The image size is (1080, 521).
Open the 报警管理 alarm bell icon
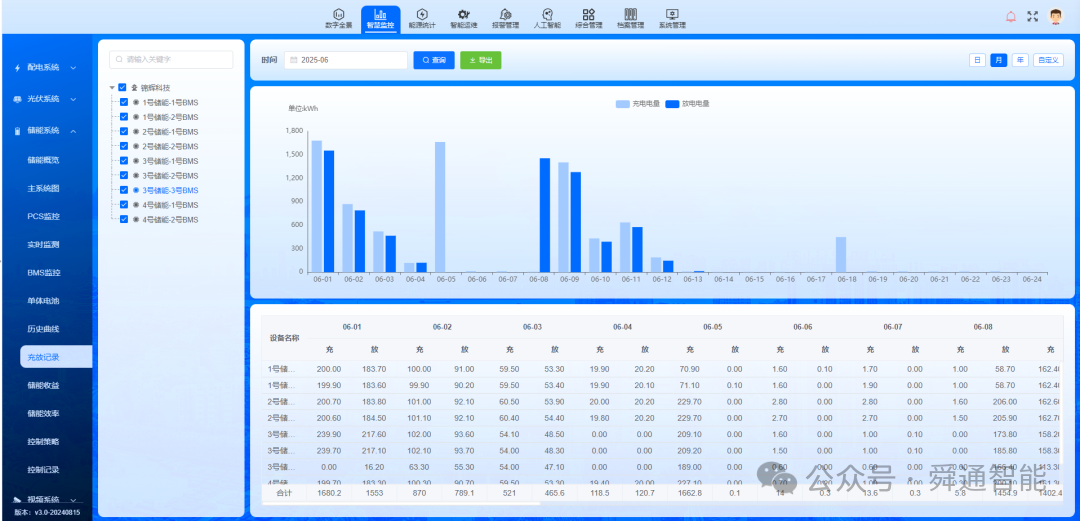(506, 14)
